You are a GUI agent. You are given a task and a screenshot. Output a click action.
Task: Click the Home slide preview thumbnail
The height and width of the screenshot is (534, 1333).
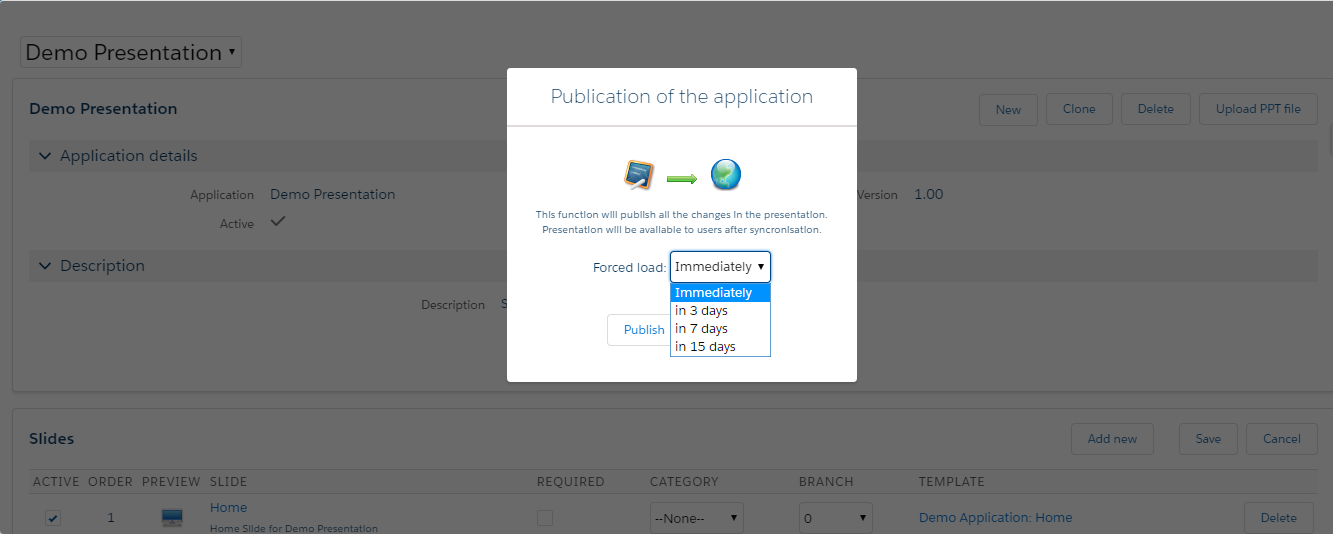pos(172,518)
